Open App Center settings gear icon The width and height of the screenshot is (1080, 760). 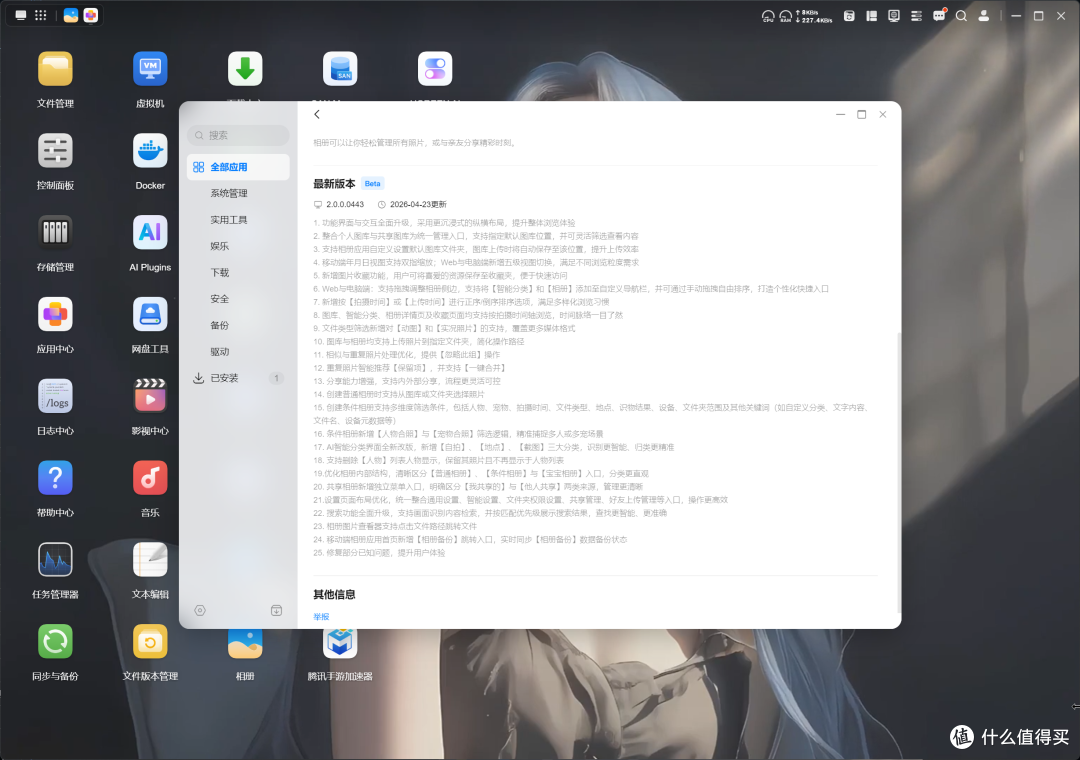[200, 610]
